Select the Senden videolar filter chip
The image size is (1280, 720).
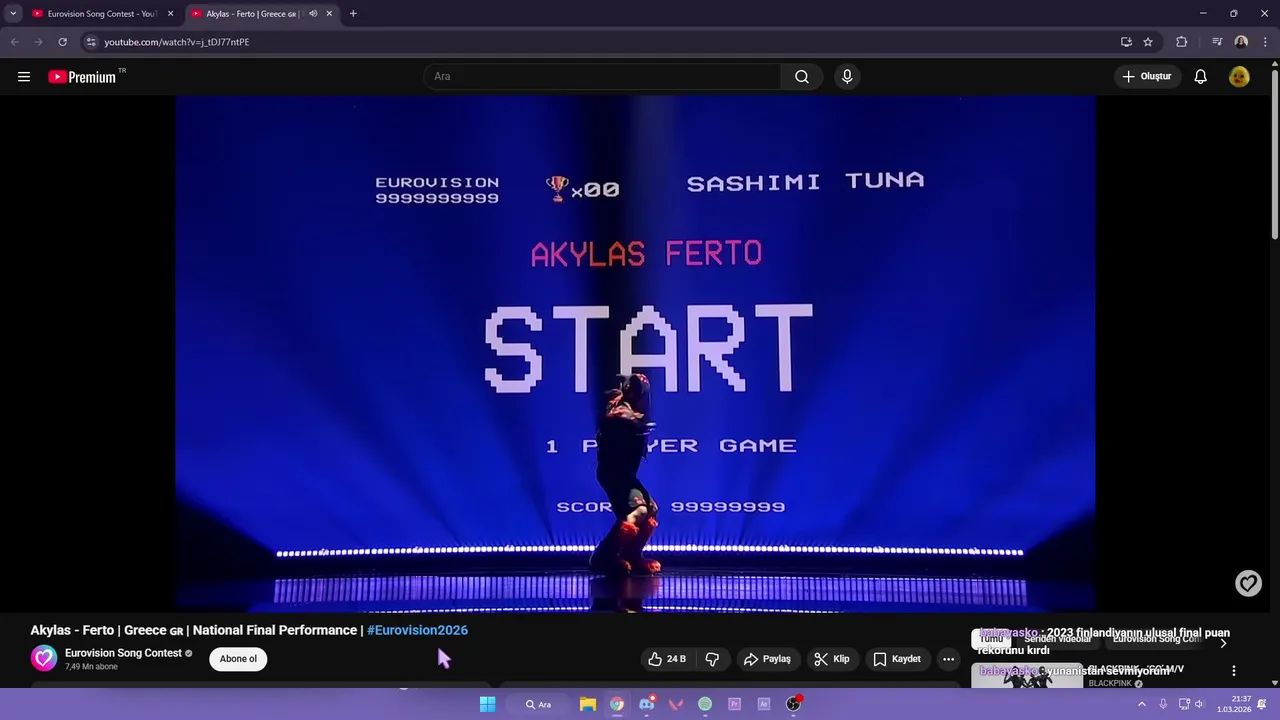click(x=1057, y=639)
